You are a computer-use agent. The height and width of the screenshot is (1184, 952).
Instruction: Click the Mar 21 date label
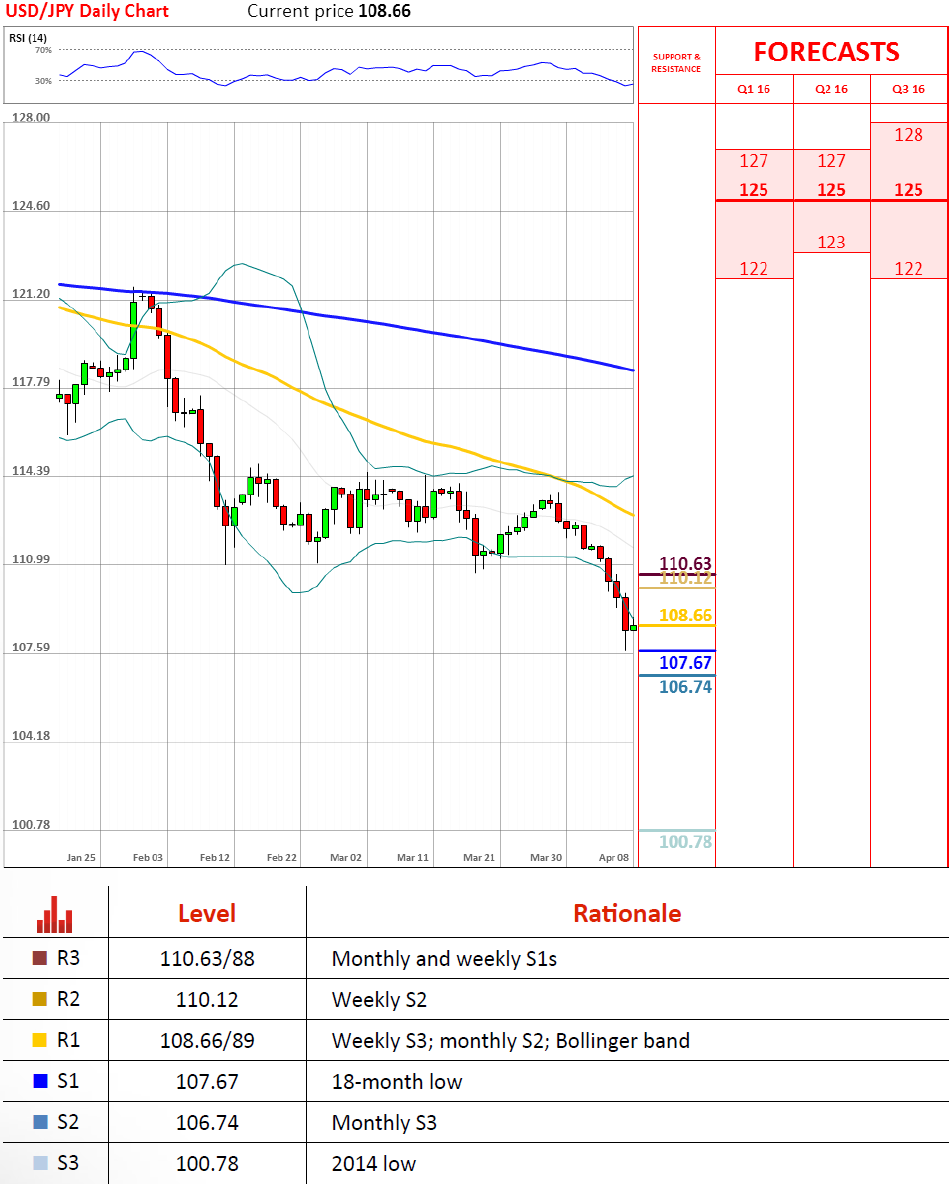pos(479,858)
